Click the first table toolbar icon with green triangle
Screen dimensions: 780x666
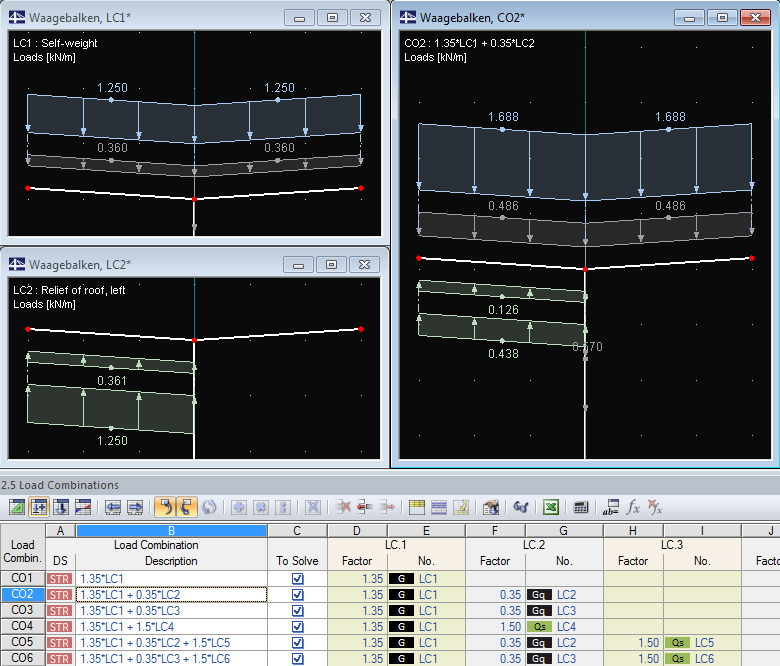point(17,507)
